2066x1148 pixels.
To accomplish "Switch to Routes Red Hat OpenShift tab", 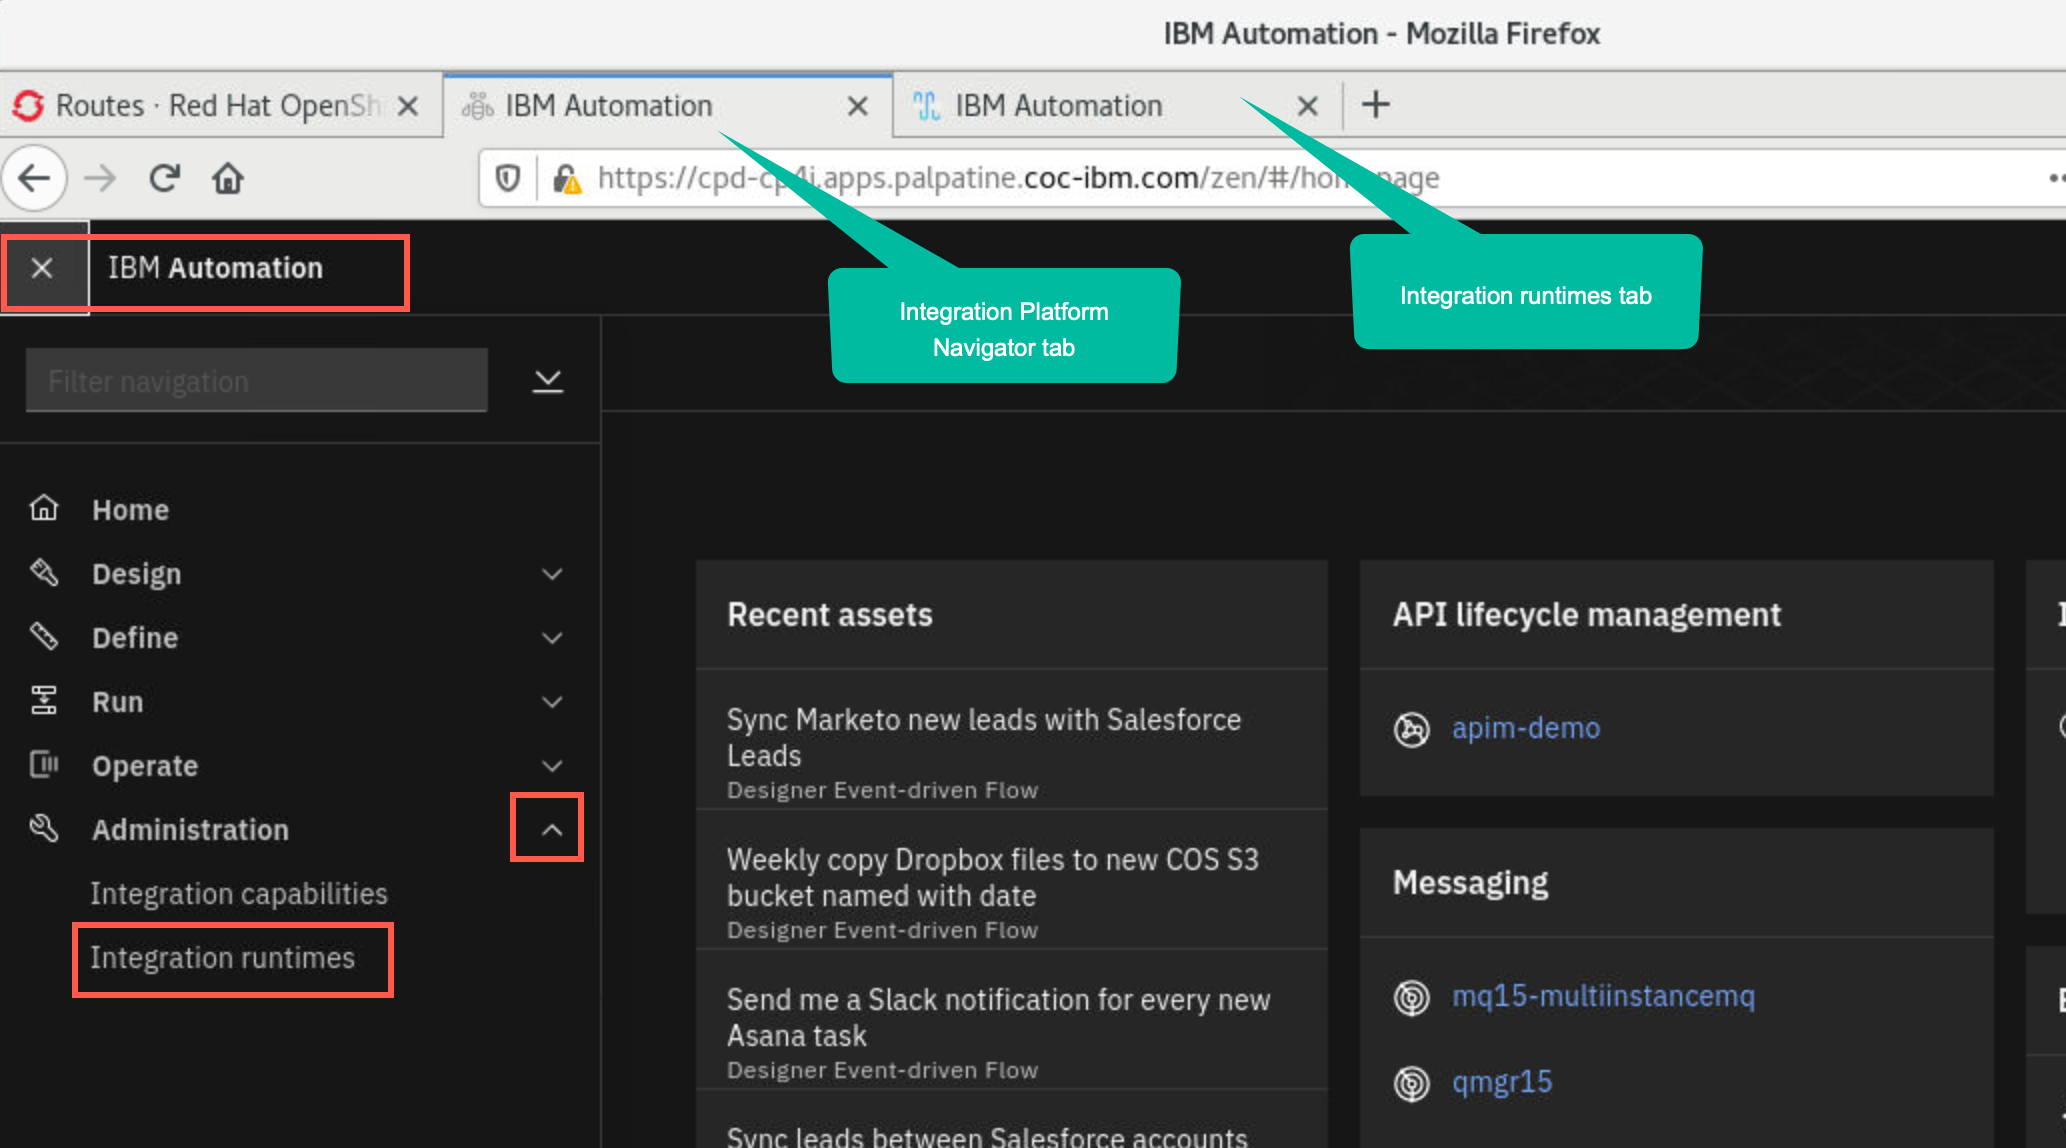I will click(x=220, y=105).
